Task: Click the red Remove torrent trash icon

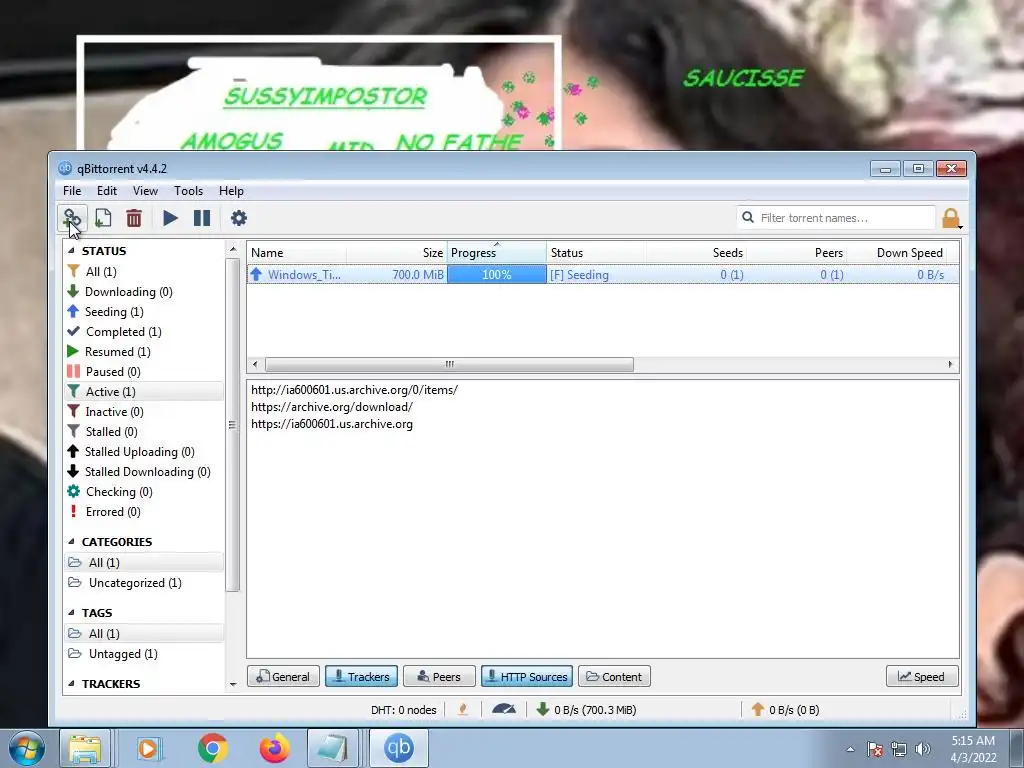Action: 134,218
